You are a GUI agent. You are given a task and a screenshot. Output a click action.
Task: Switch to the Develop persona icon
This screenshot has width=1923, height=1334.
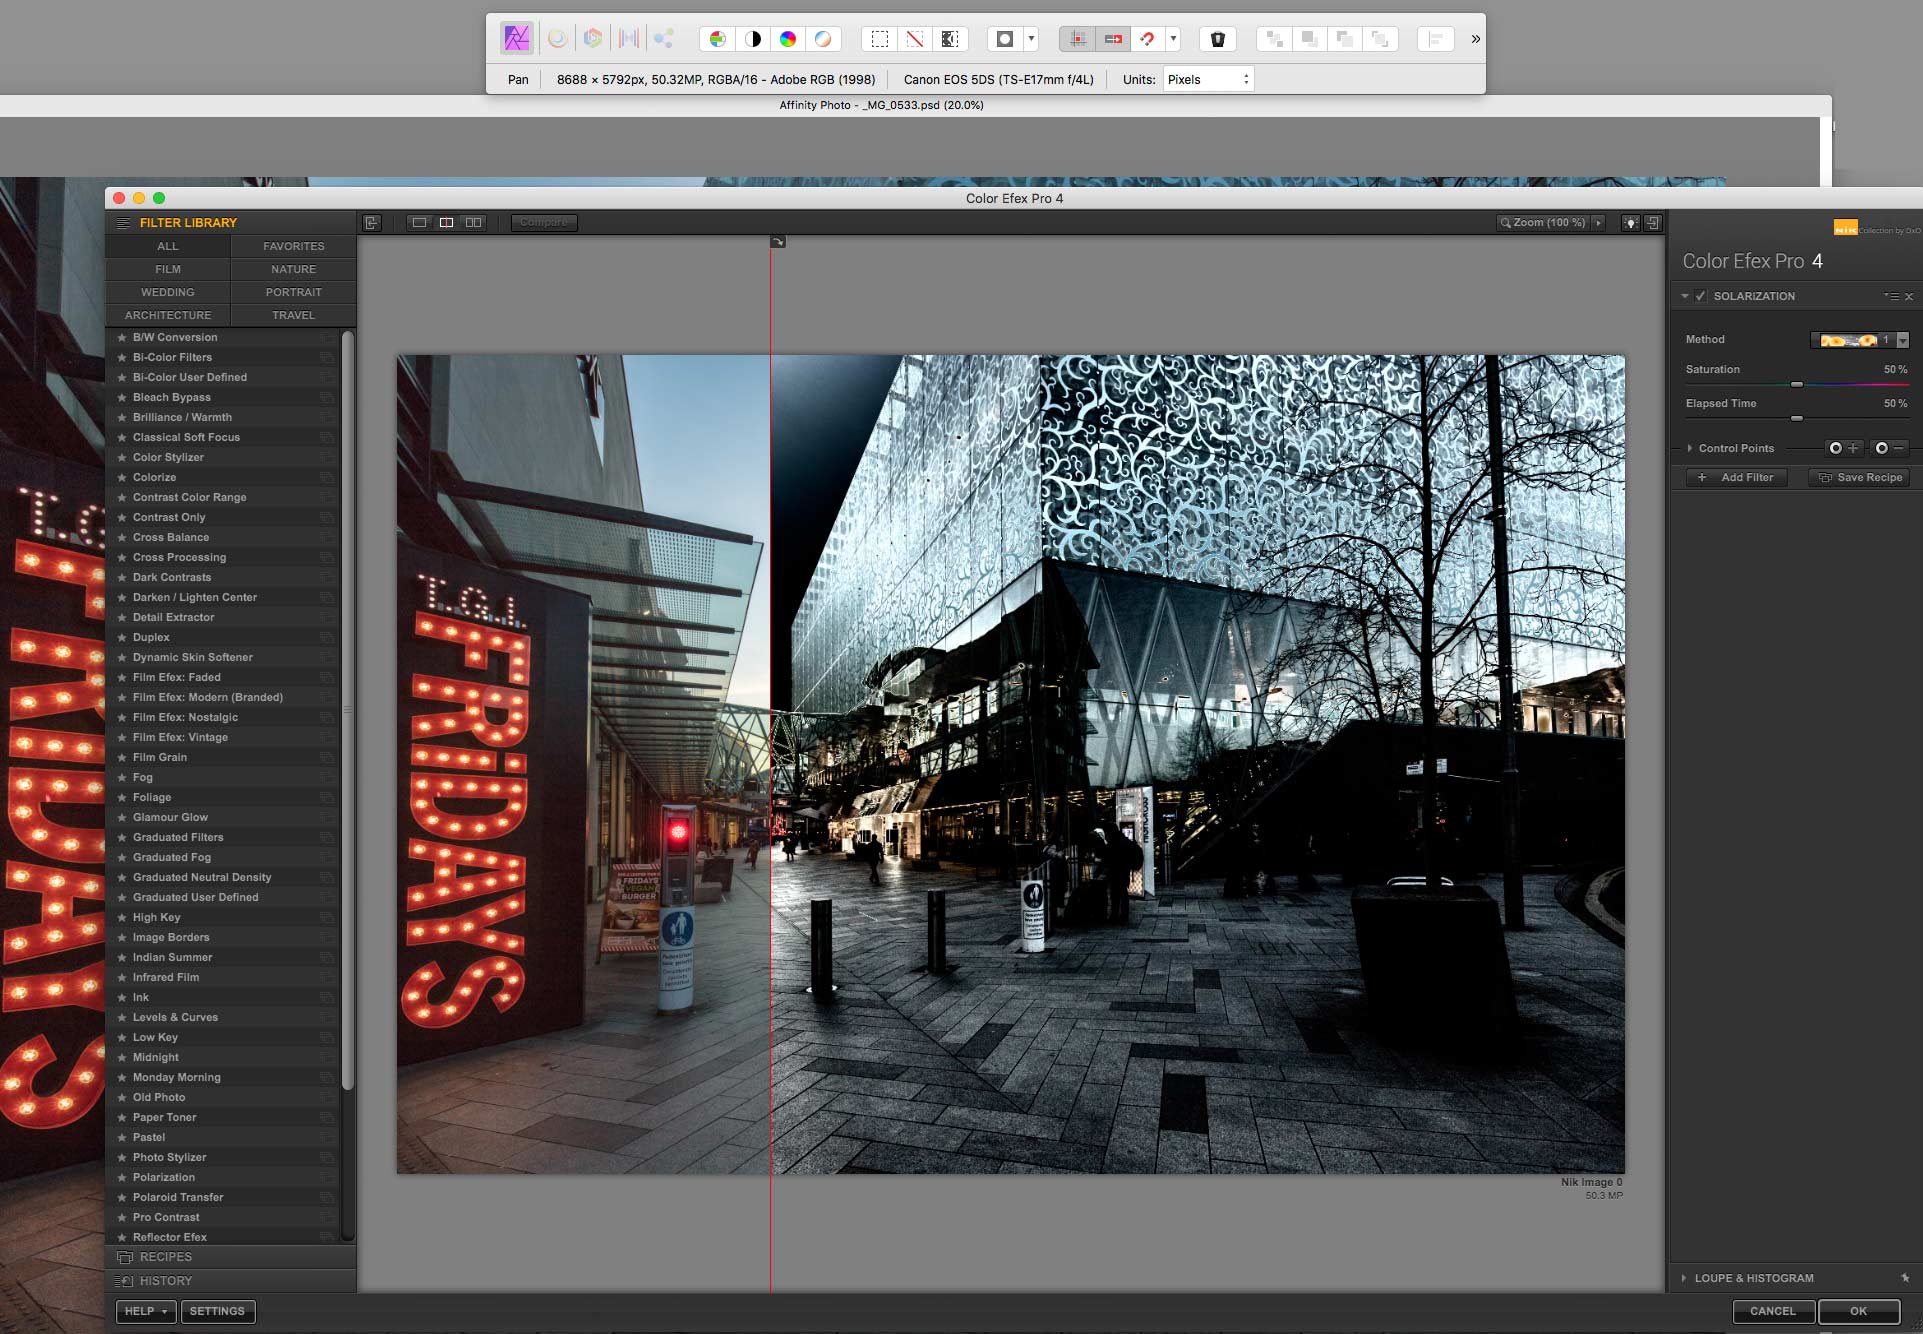pyautogui.click(x=593, y=39)
